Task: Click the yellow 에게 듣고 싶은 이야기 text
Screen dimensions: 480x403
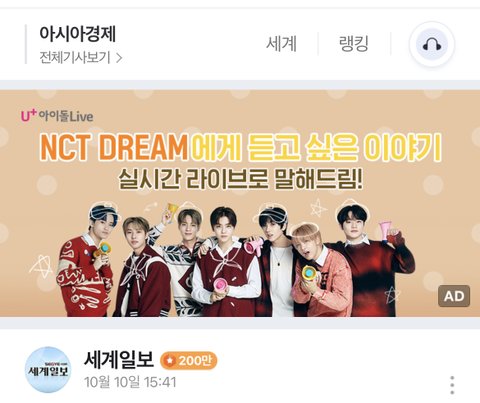Action: (x=316, y=147)
